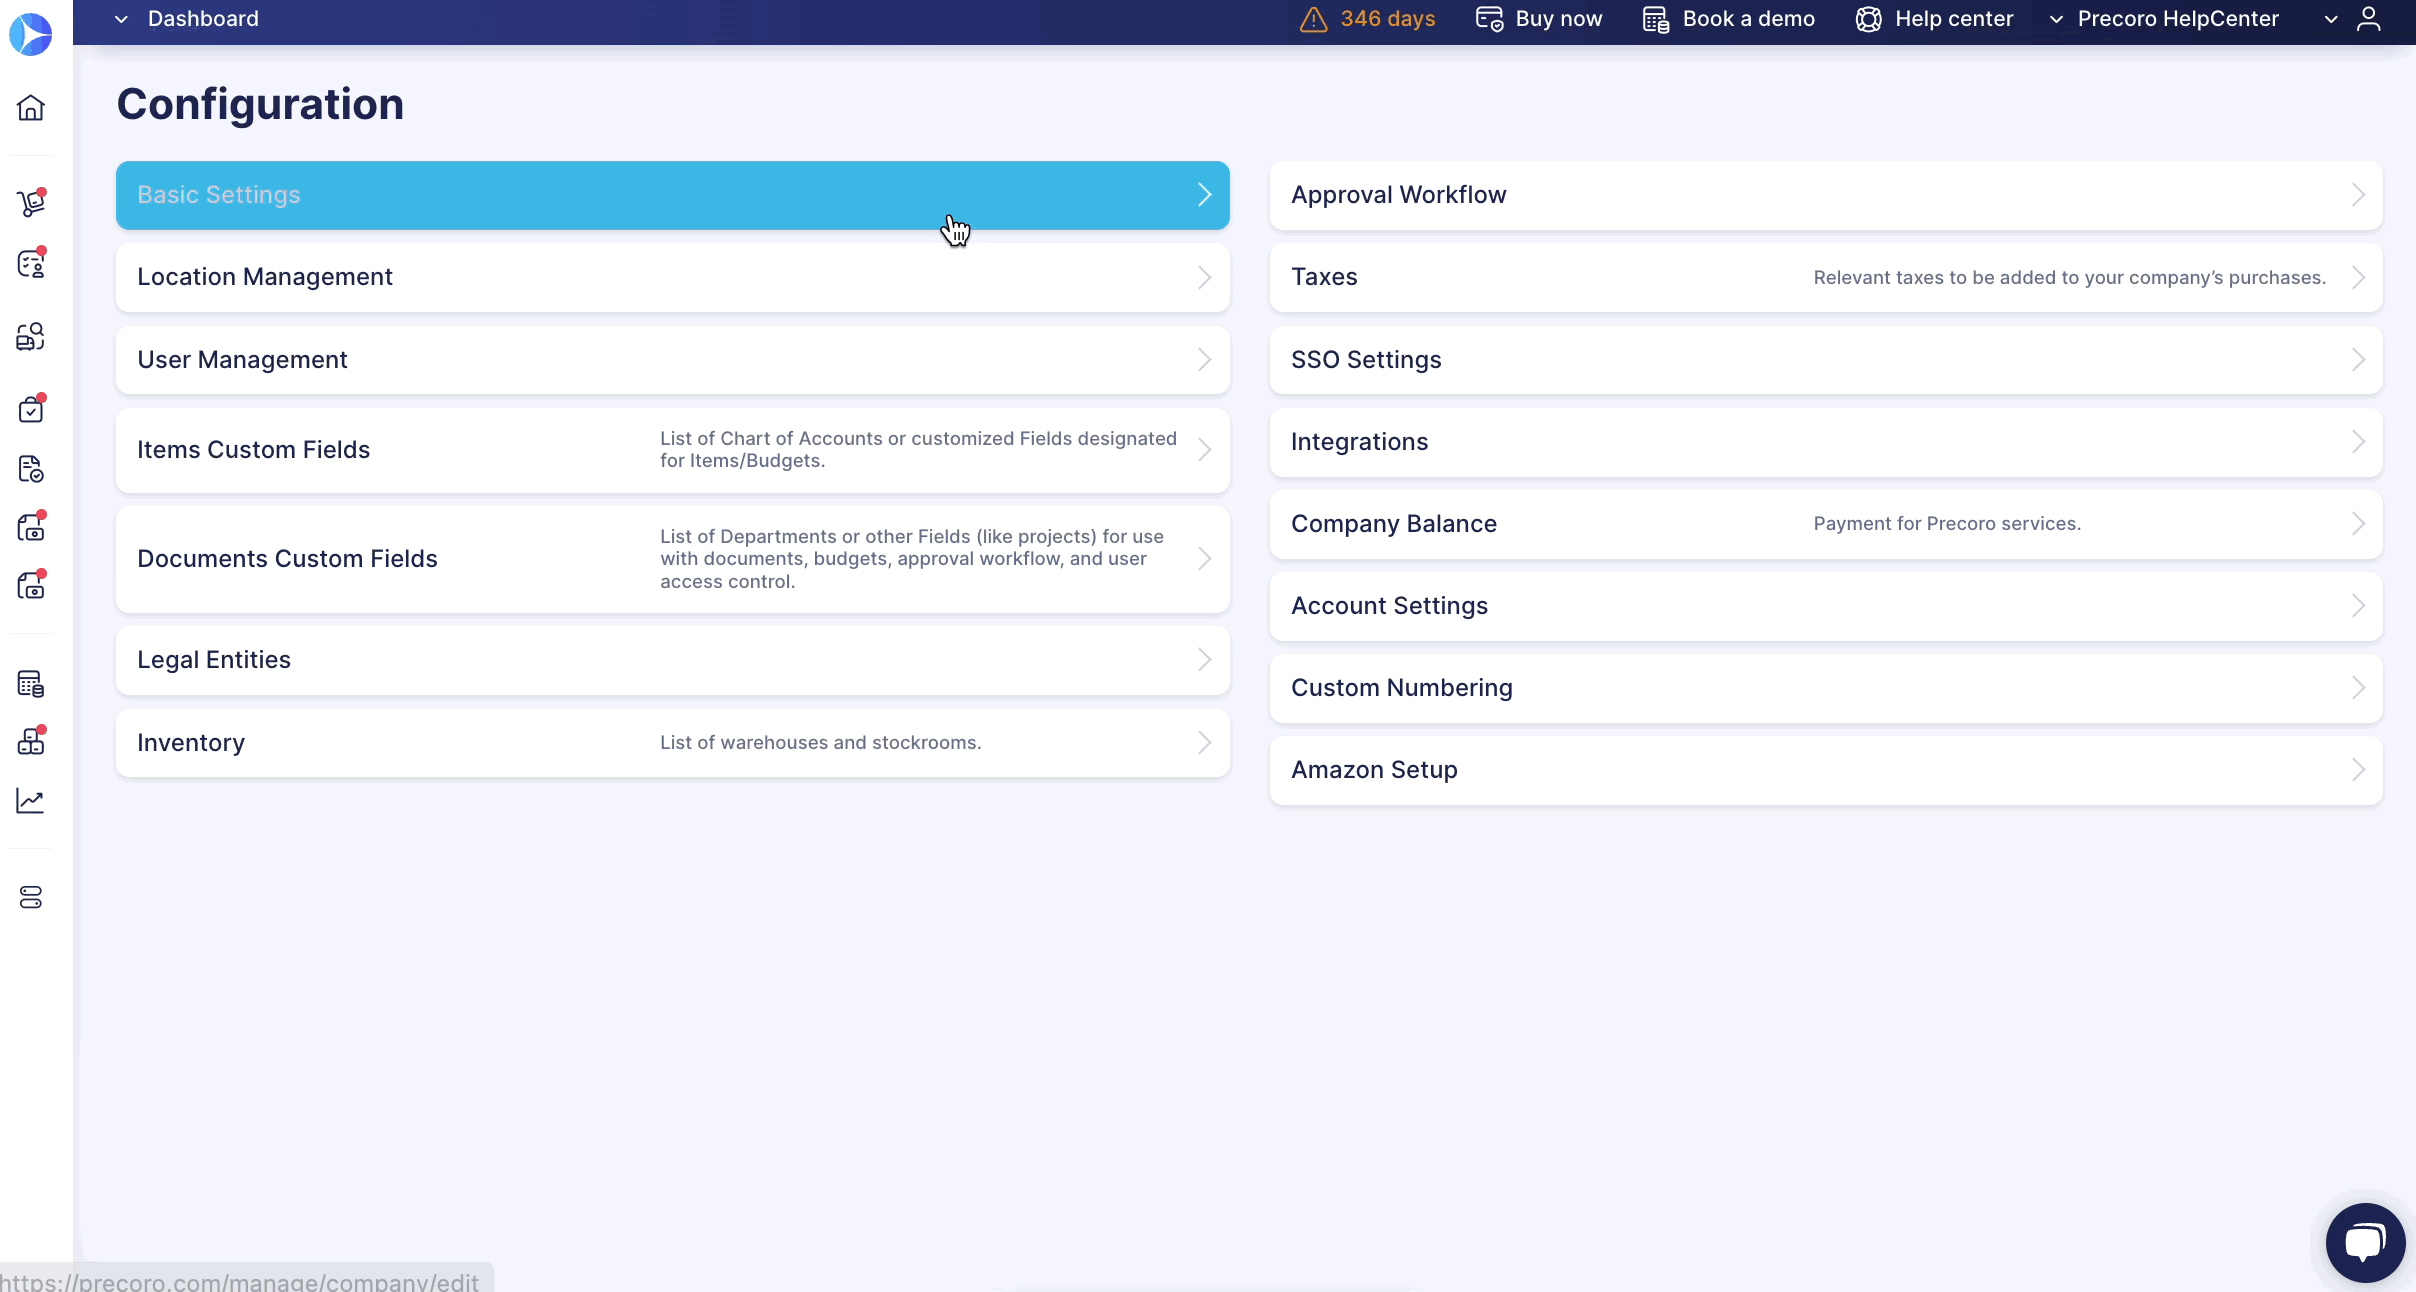Open the truck with magnifier sidebar icon
Screen dimensions: 2416x1292
pos(31,337)
